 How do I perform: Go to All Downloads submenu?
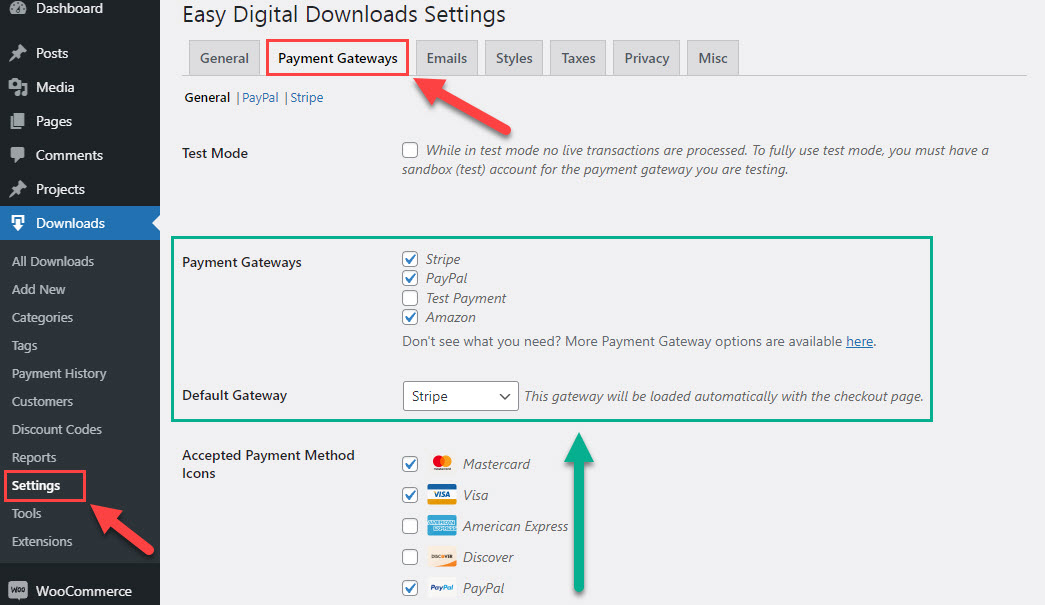point(53,261)
